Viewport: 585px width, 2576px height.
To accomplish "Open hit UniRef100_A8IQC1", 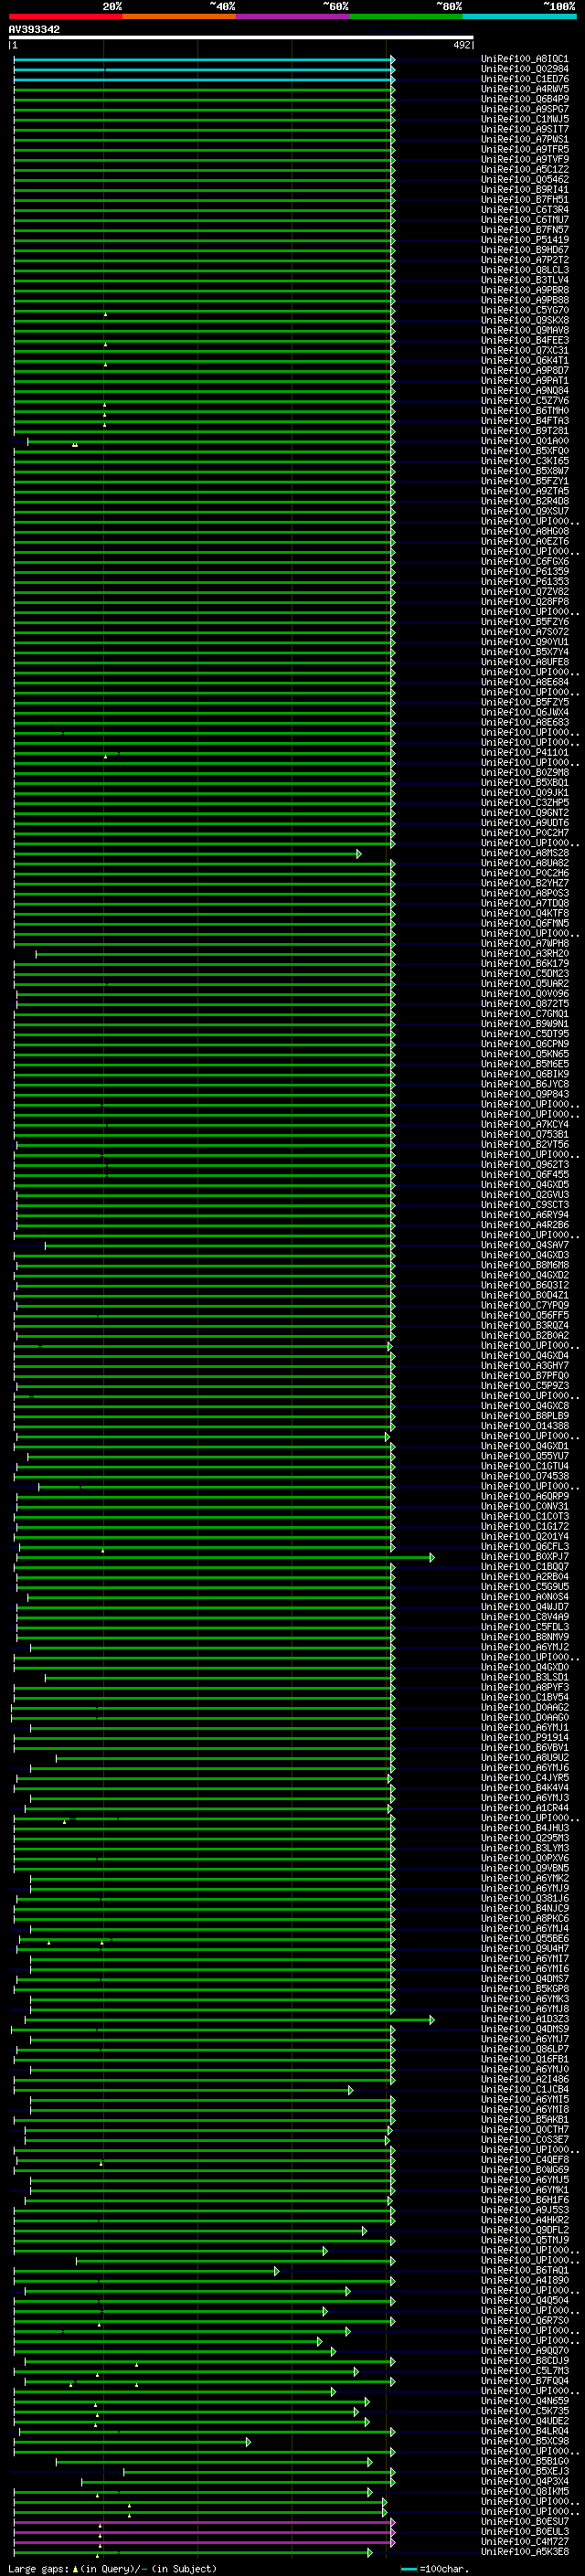I will pyautogui.click(x=525, y=59).
